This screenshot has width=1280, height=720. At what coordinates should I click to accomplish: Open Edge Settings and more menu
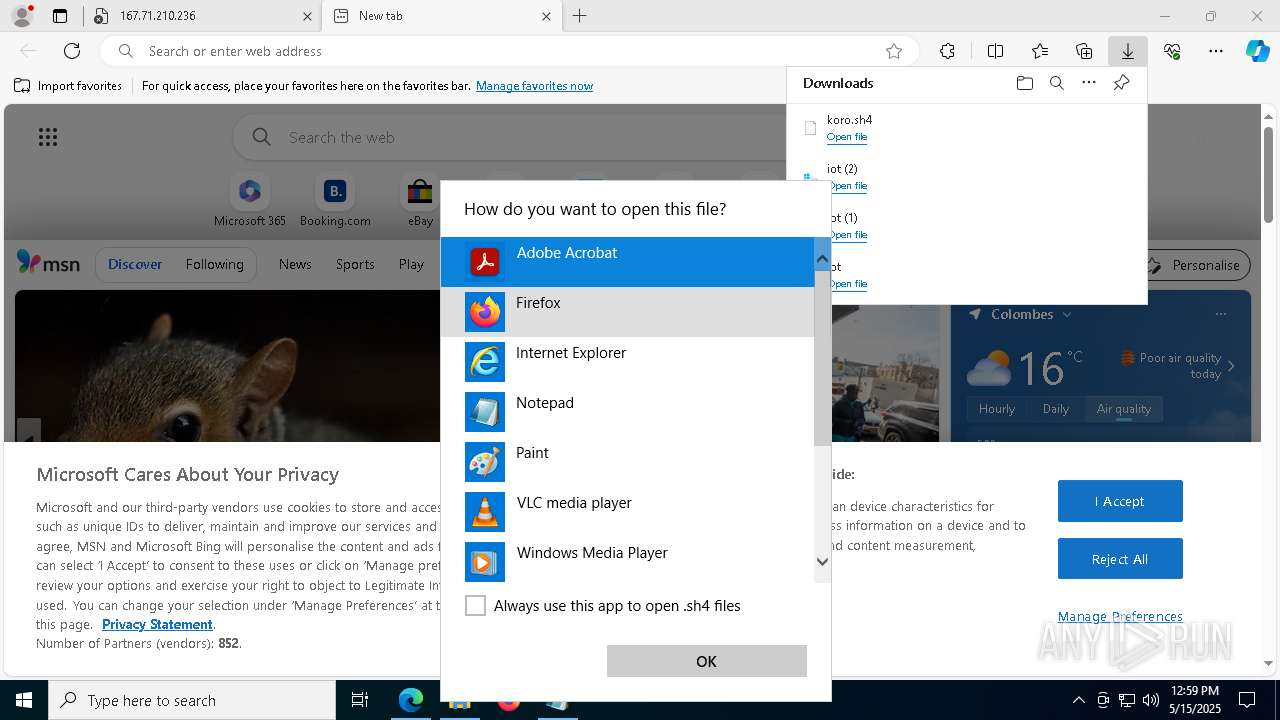click(1216, 51)
